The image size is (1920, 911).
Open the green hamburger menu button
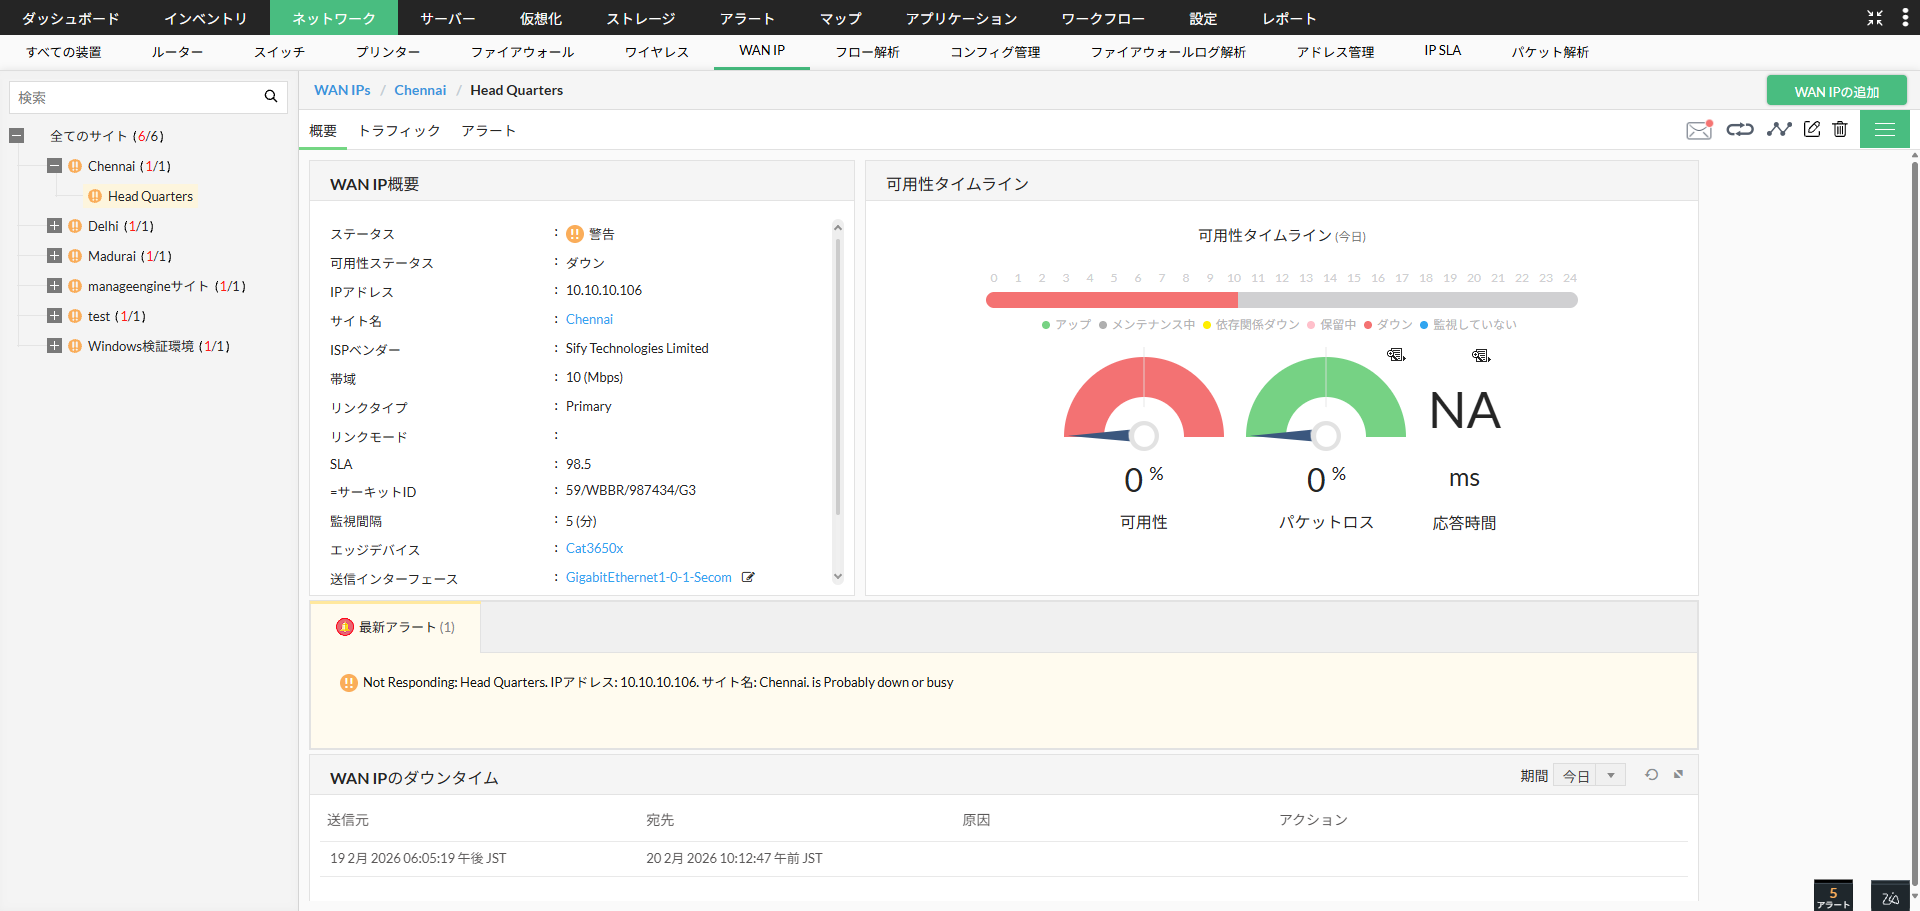(1885, 129)
